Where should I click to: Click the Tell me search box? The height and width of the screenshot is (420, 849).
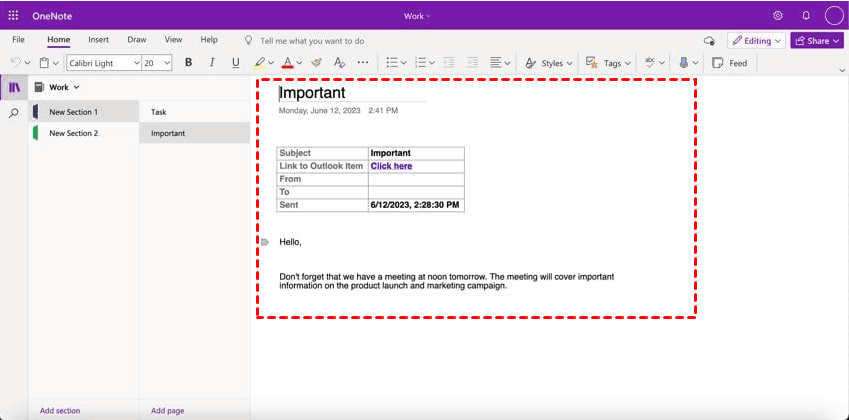click(311, 41)
